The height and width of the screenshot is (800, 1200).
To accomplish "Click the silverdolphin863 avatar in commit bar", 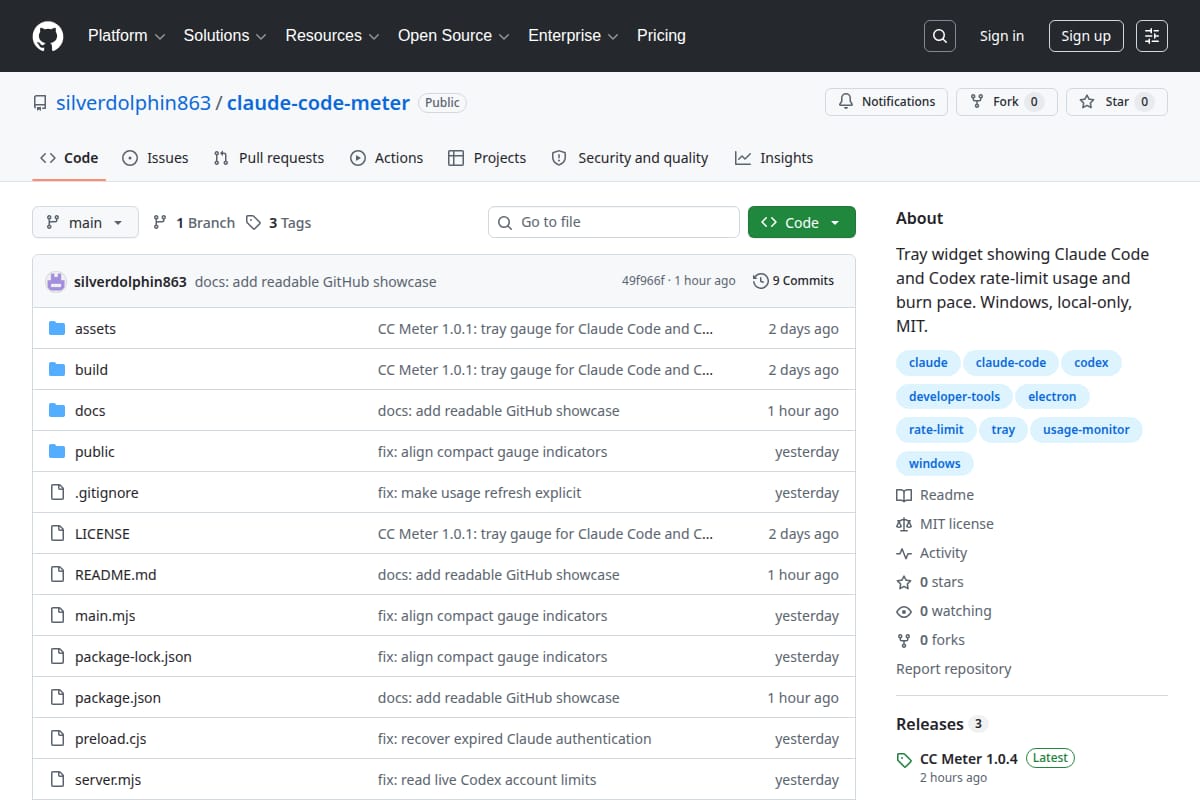I will (x=56, y=281).
